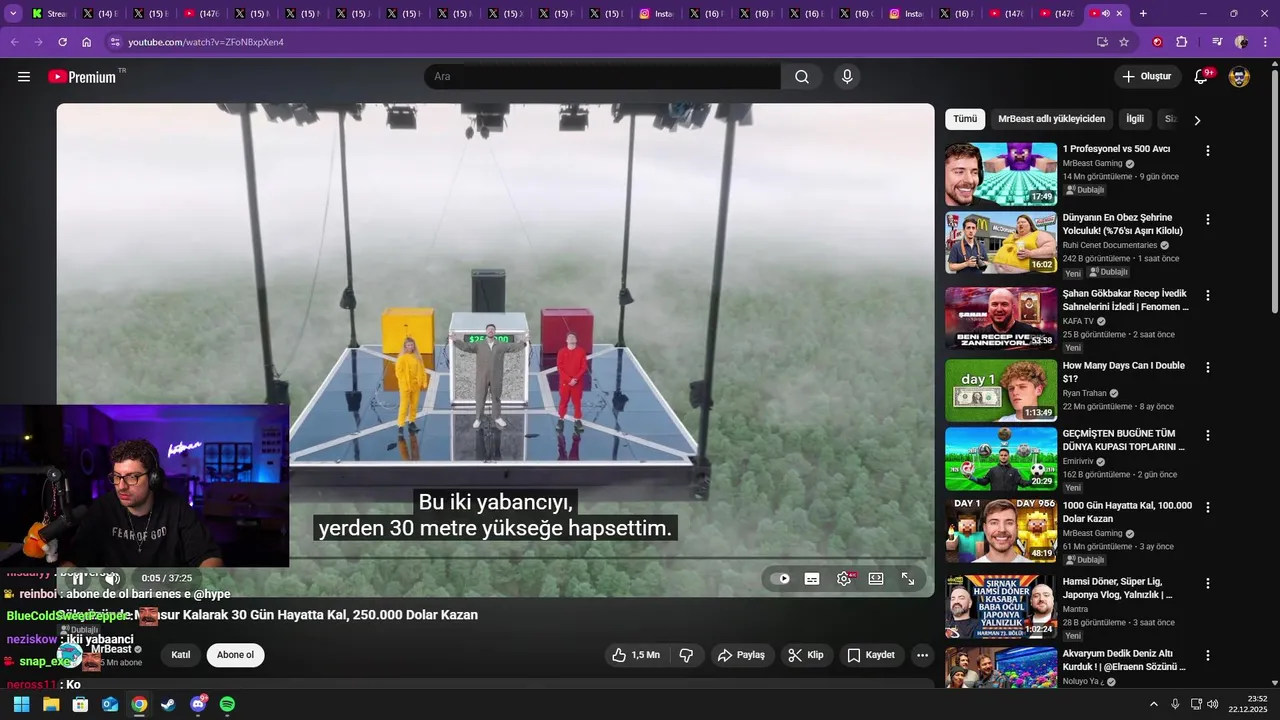Open options for Hamsi Döner, Süper Lig video
This screenshot has height=720, width=1280.
pos(1208,583)
